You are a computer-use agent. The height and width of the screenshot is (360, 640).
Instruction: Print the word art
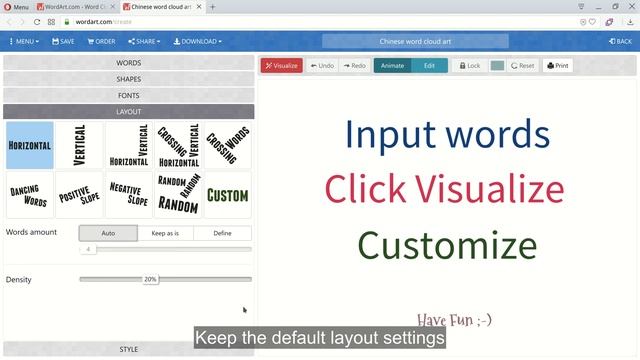click(x=558, y=66)
